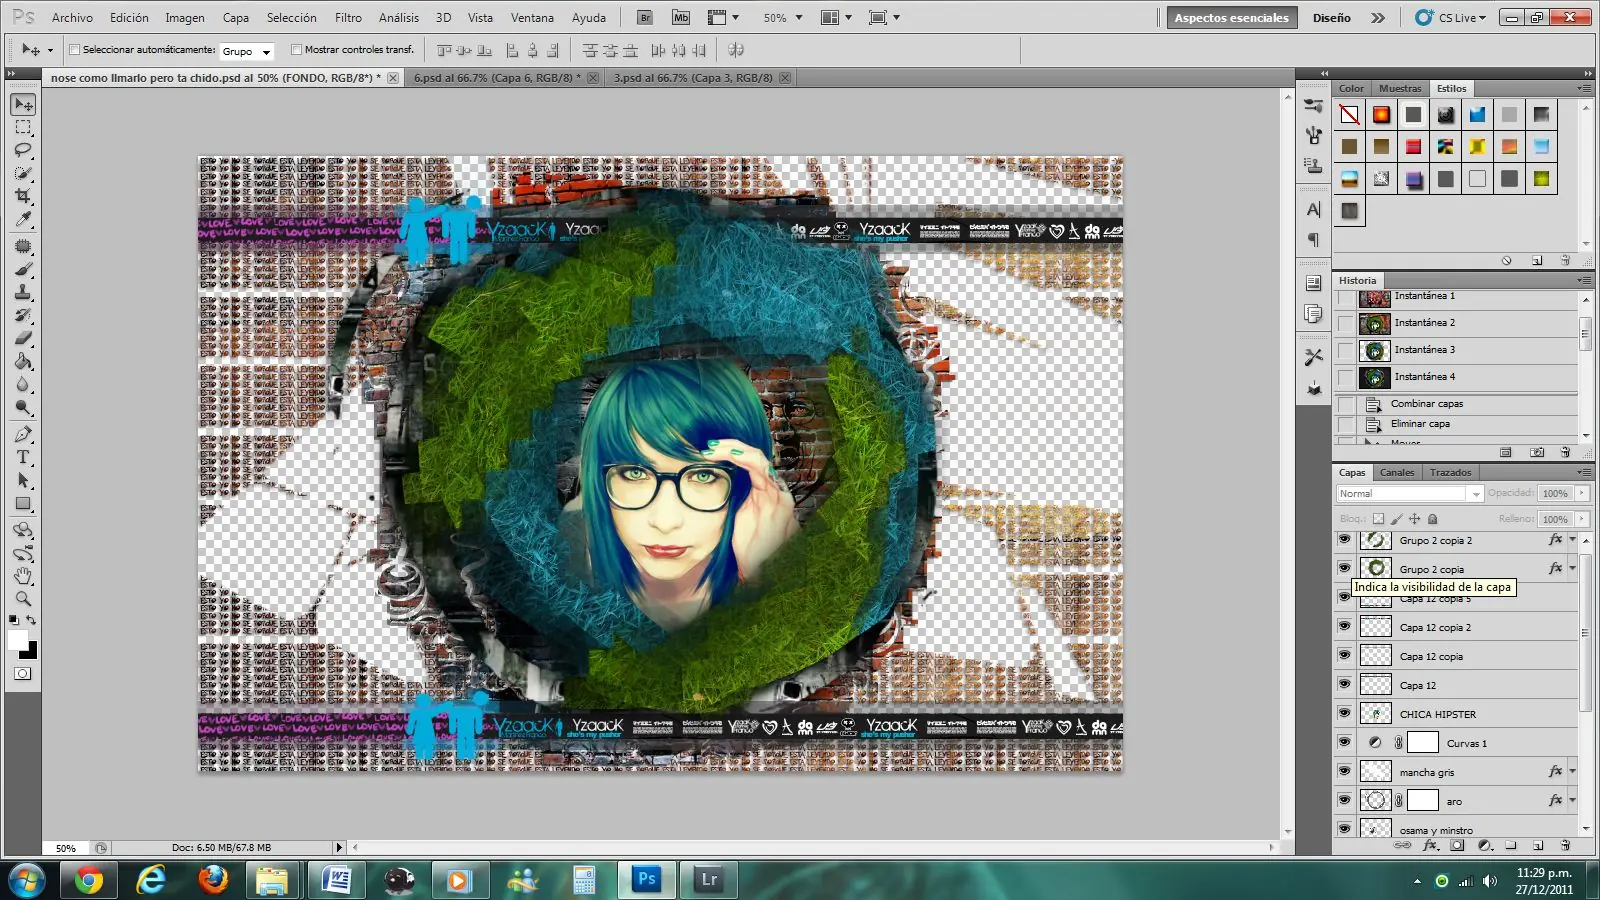Apply the yellow-green style swatch in Estilos
The height and width of the screenshot is (900, 1600).
click(x=1541, y=179)
